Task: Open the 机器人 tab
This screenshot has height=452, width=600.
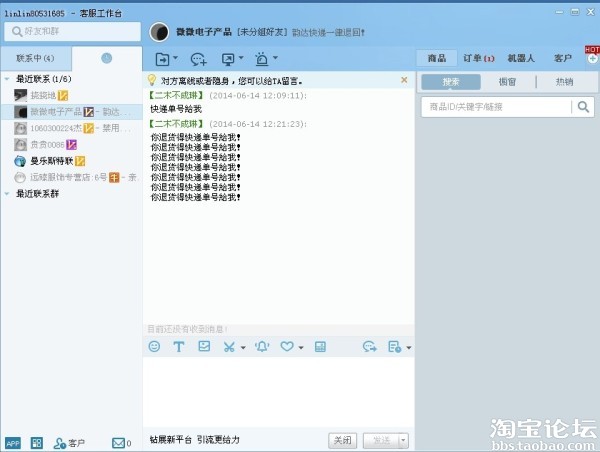Action: tap(521, 58)
